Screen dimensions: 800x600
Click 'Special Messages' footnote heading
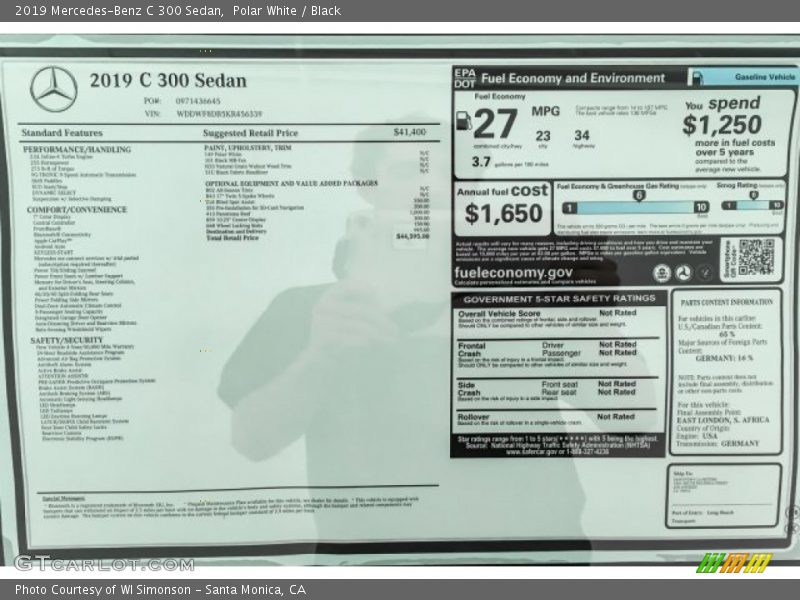coord(64,498)
